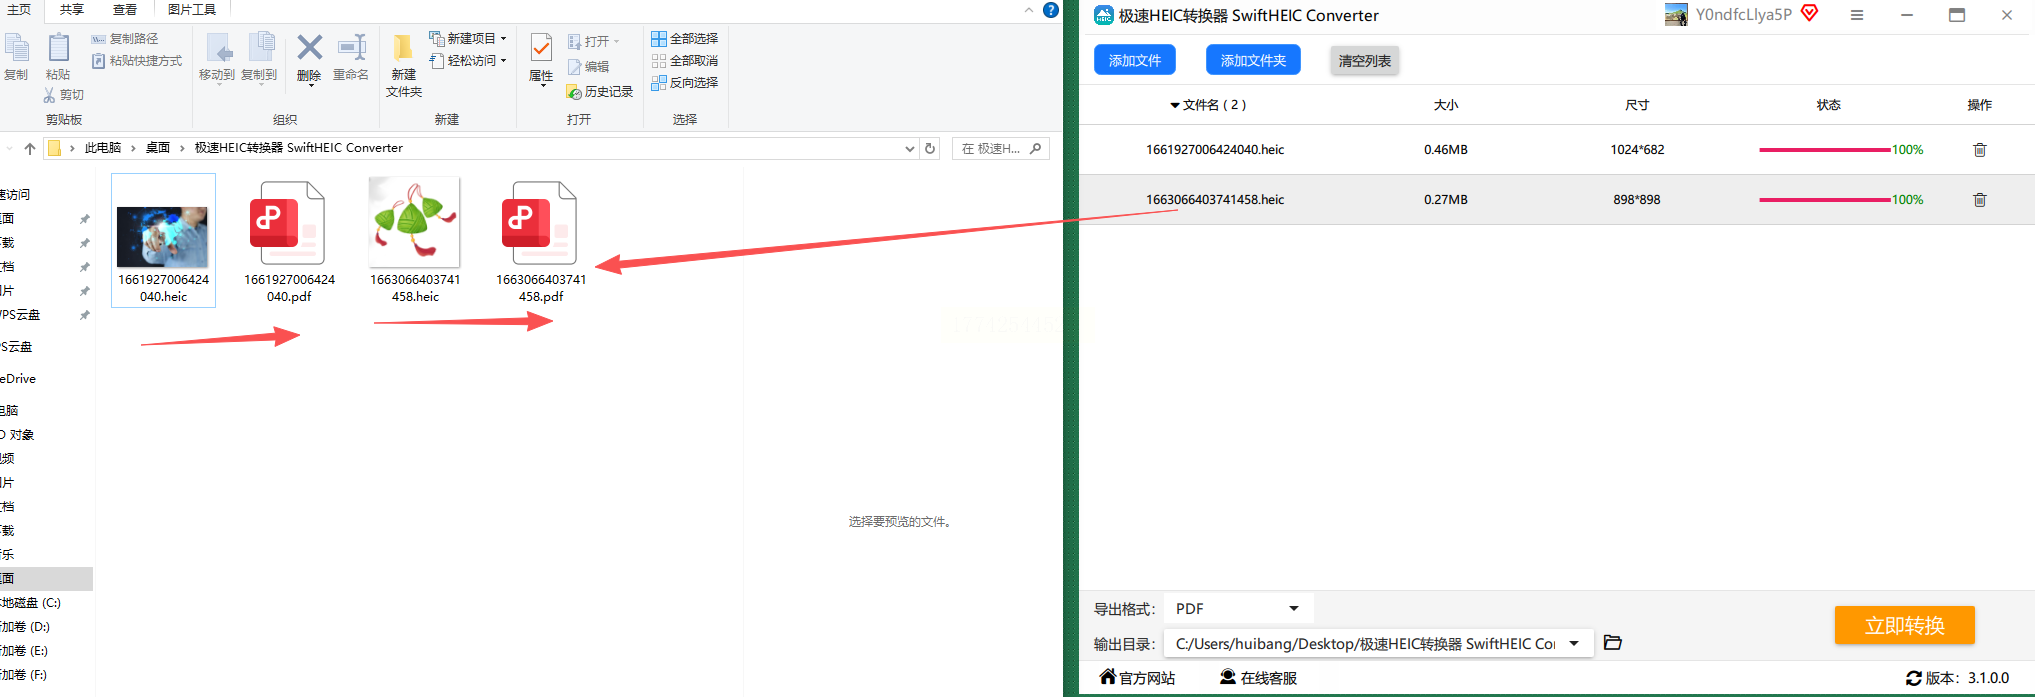Click Copy path (复制路径)

[125, 38]
